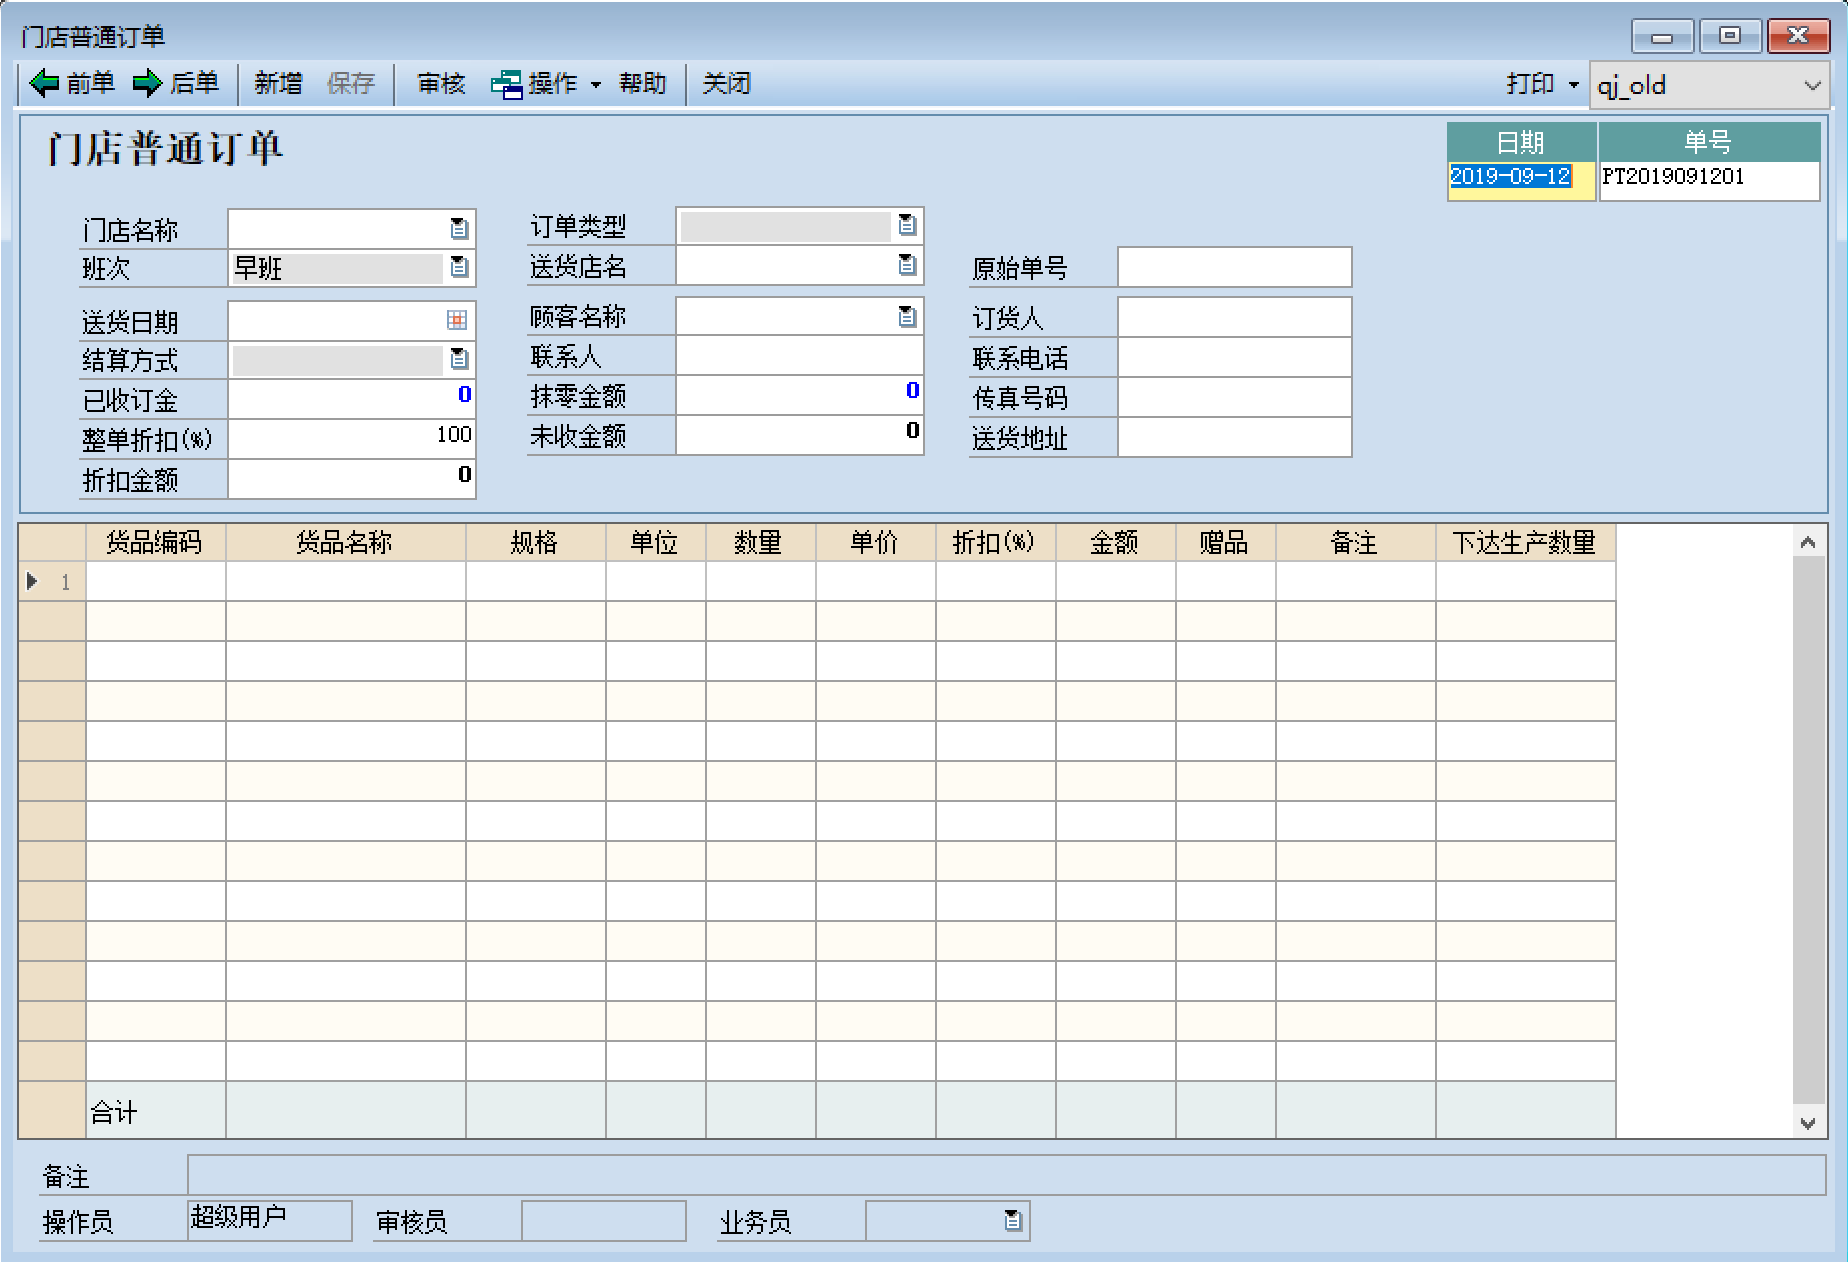Click lookup icon for 顾客名称 field
The height and width of the screenshot is (1263, 1848).
(907, 317)
